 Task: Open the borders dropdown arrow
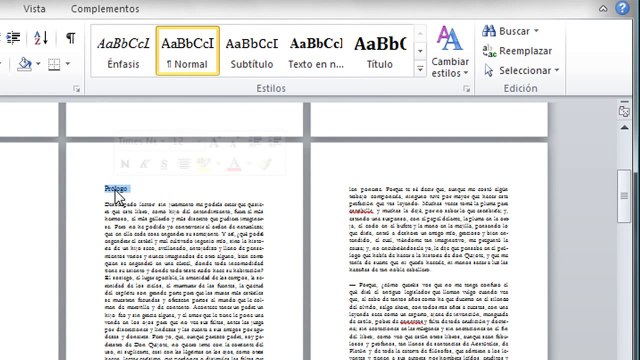[x=67, y=64]
